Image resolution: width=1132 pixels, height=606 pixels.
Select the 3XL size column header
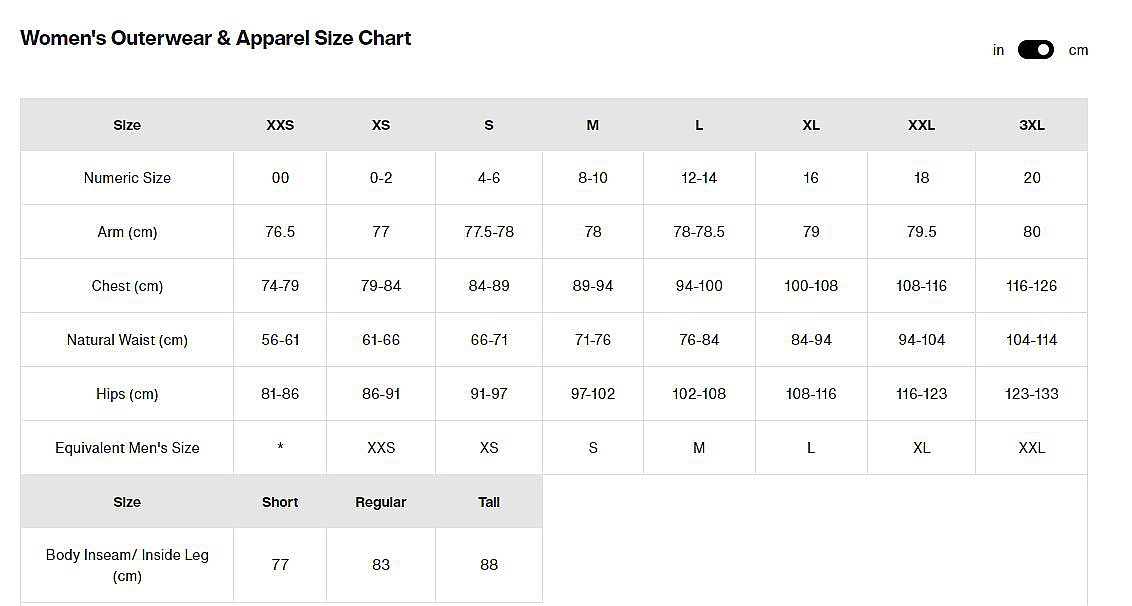(1031, 125)
